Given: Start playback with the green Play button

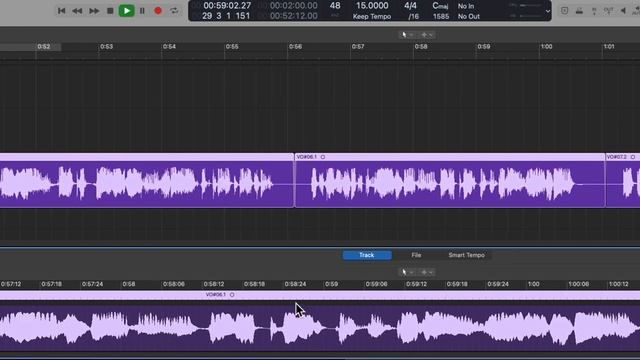Looking at the screenshot, I should pos(127,11).
